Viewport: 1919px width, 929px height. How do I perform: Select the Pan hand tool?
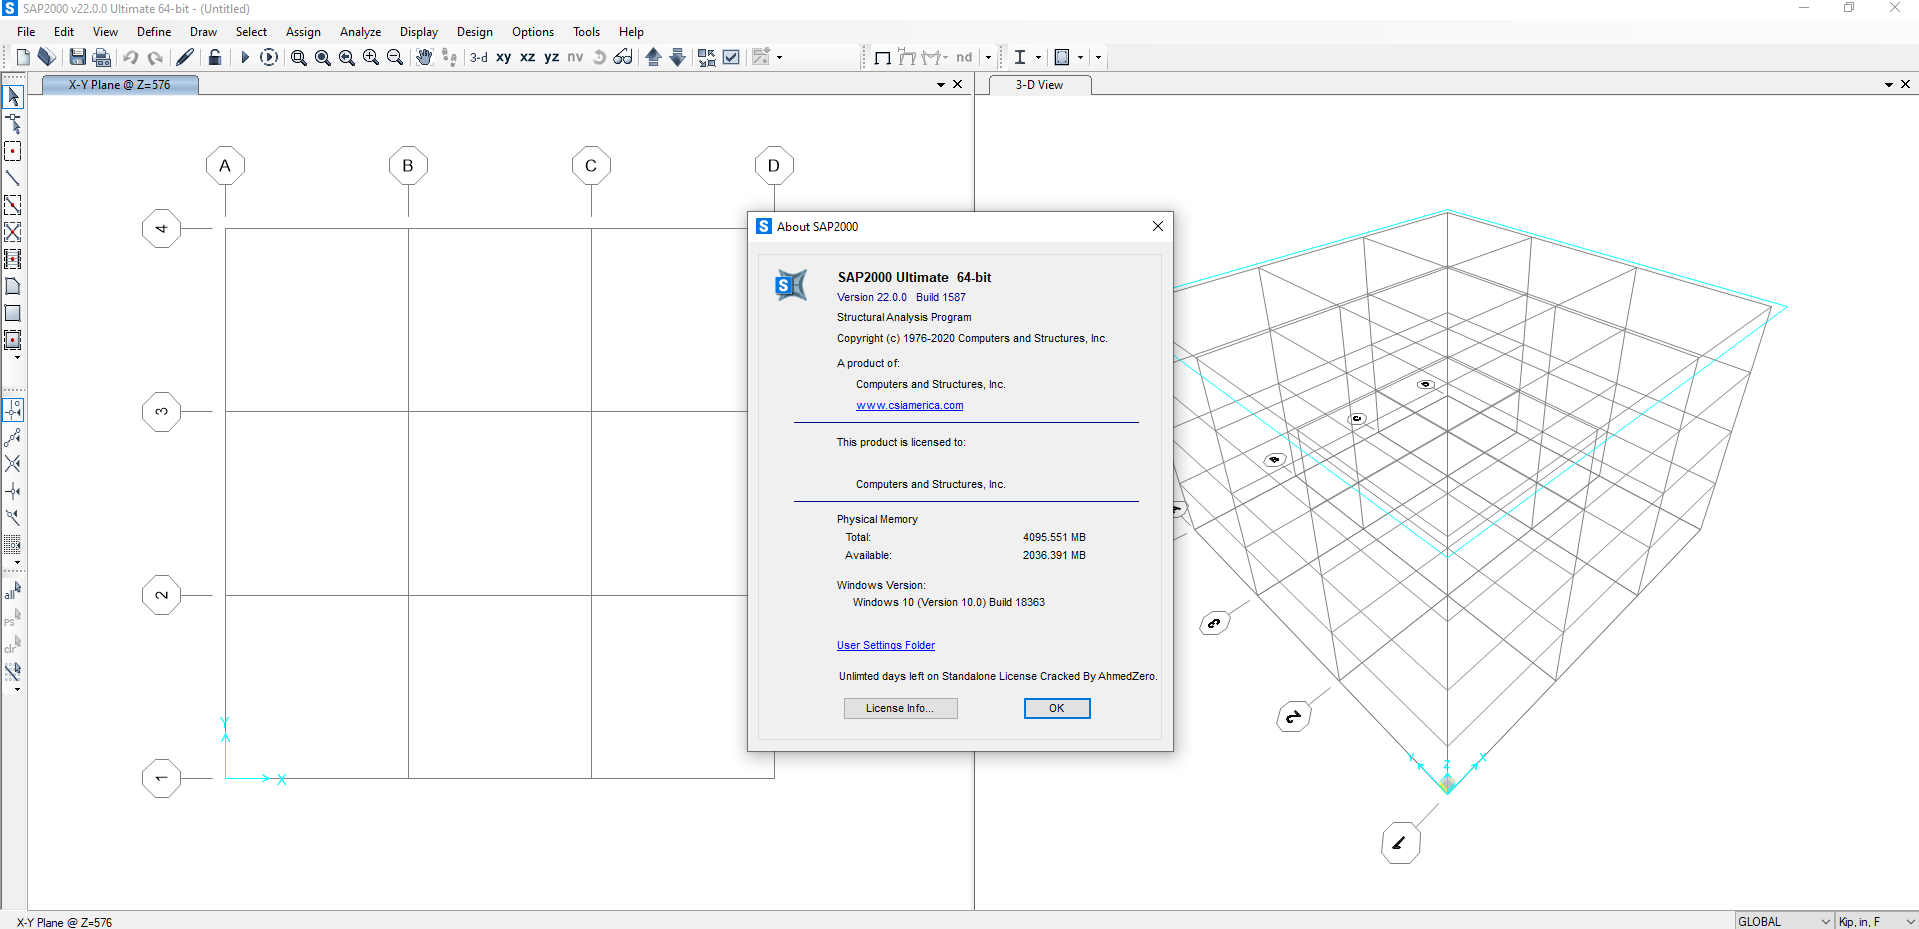pos(424,57)
